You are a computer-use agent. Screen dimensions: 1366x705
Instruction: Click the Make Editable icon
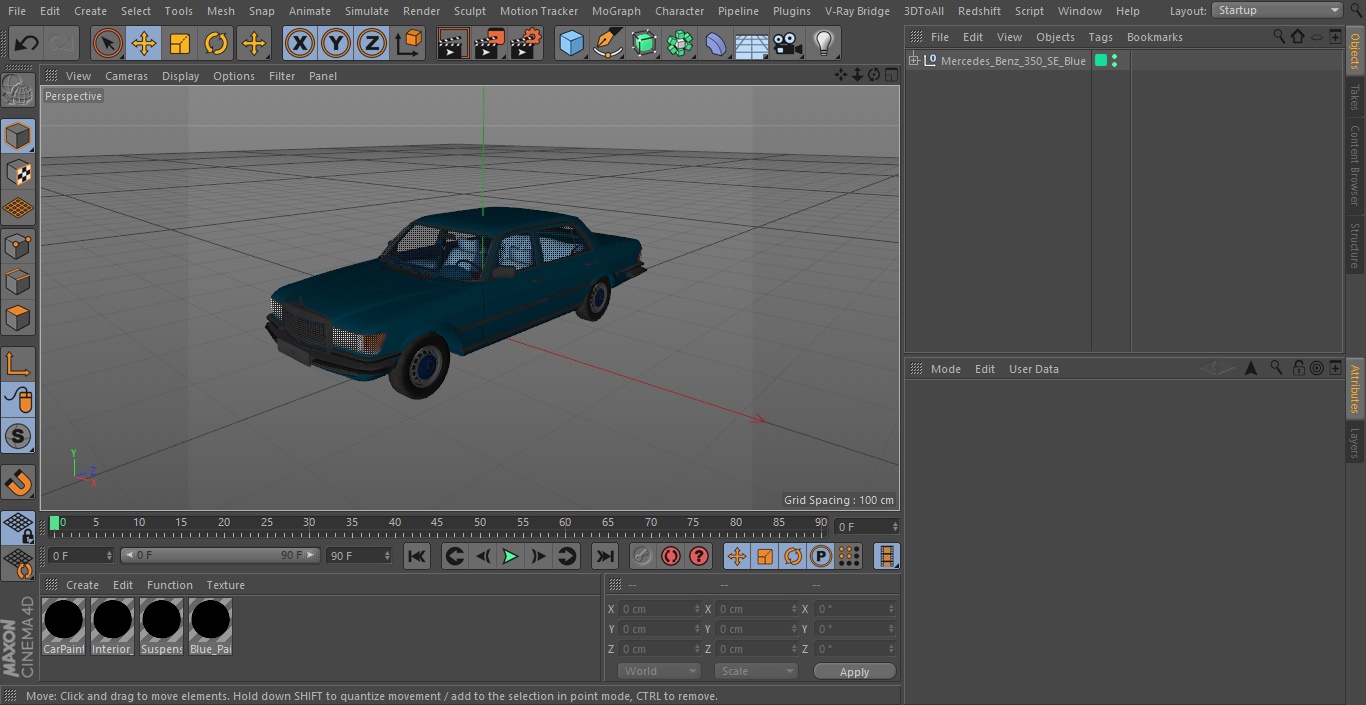pyautogui.click(x=18, y=92)
